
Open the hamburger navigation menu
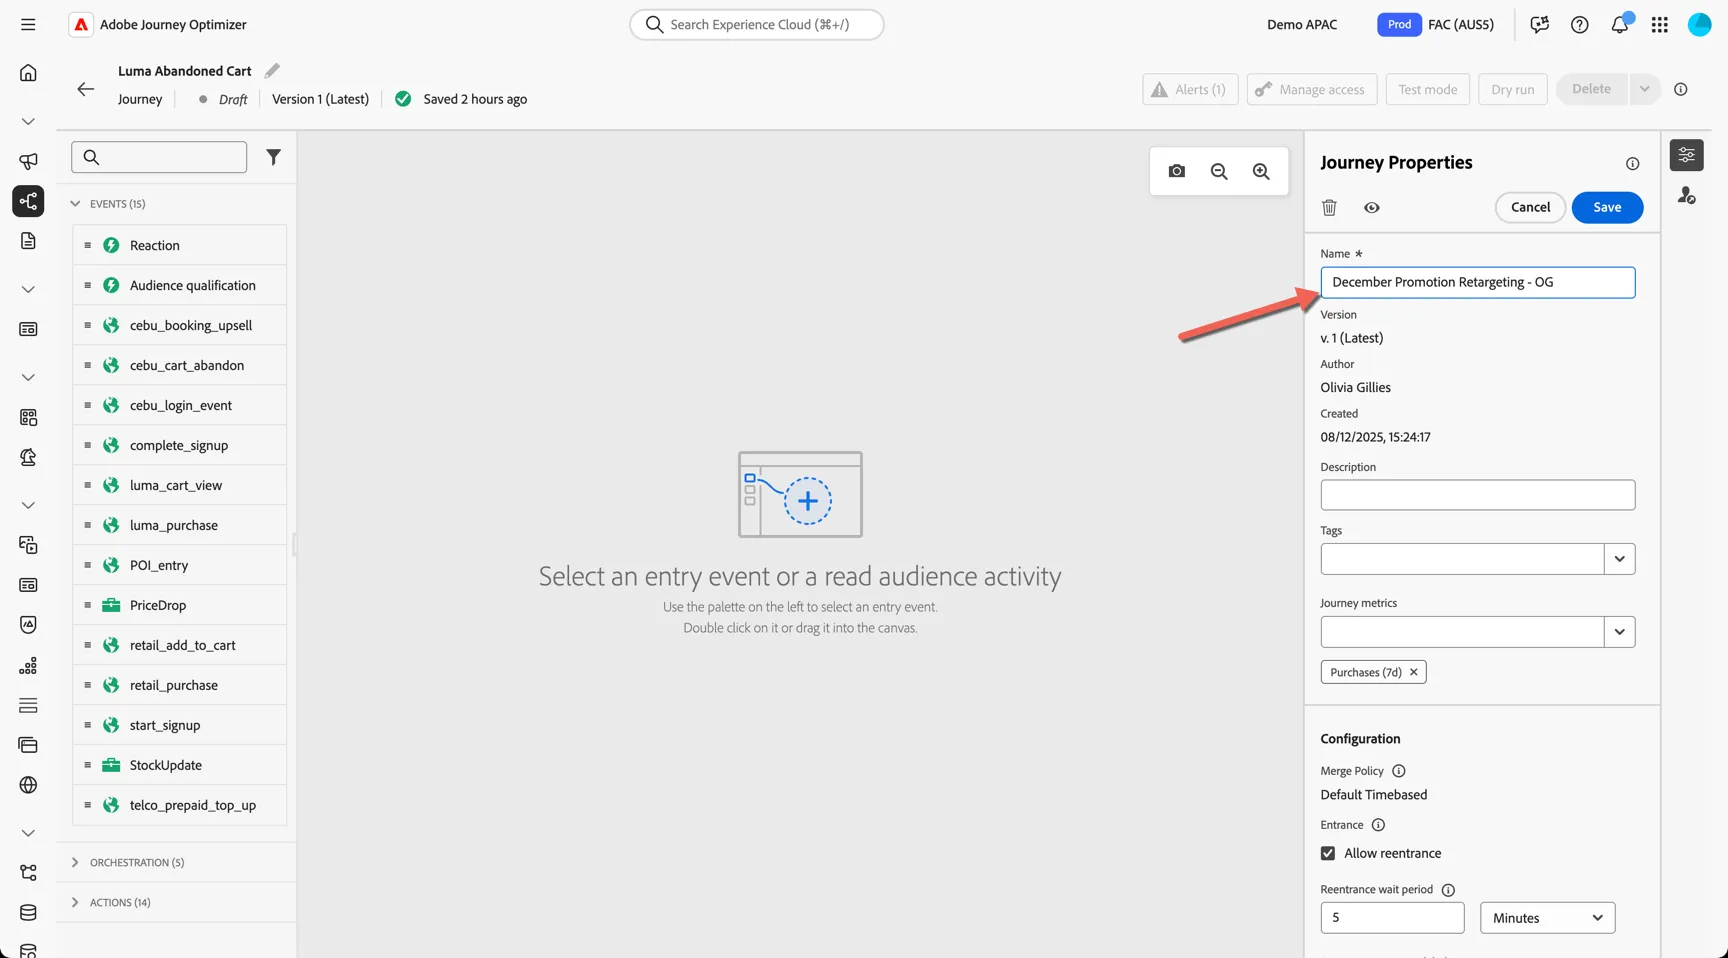(28, 24)
